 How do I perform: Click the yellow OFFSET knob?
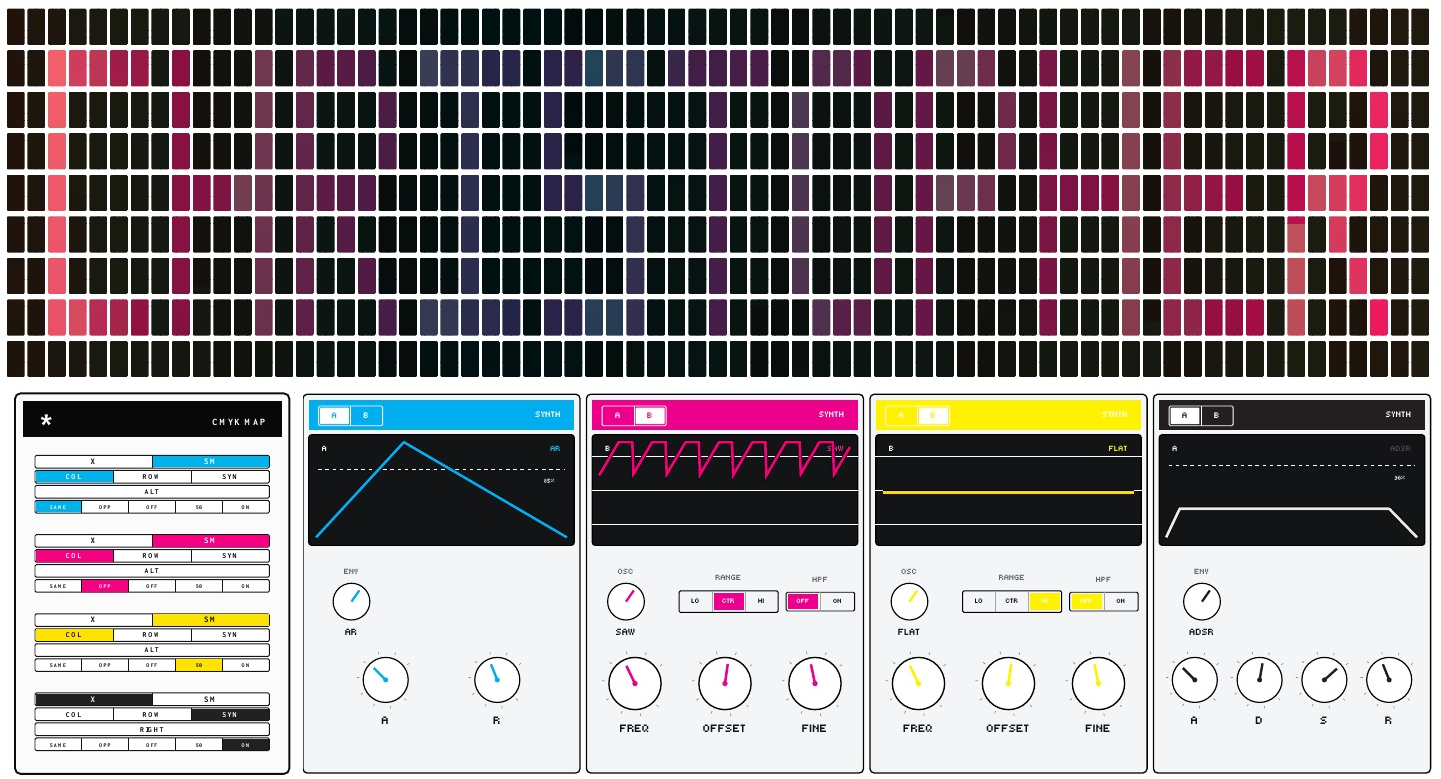click(x=1008, y=683)
